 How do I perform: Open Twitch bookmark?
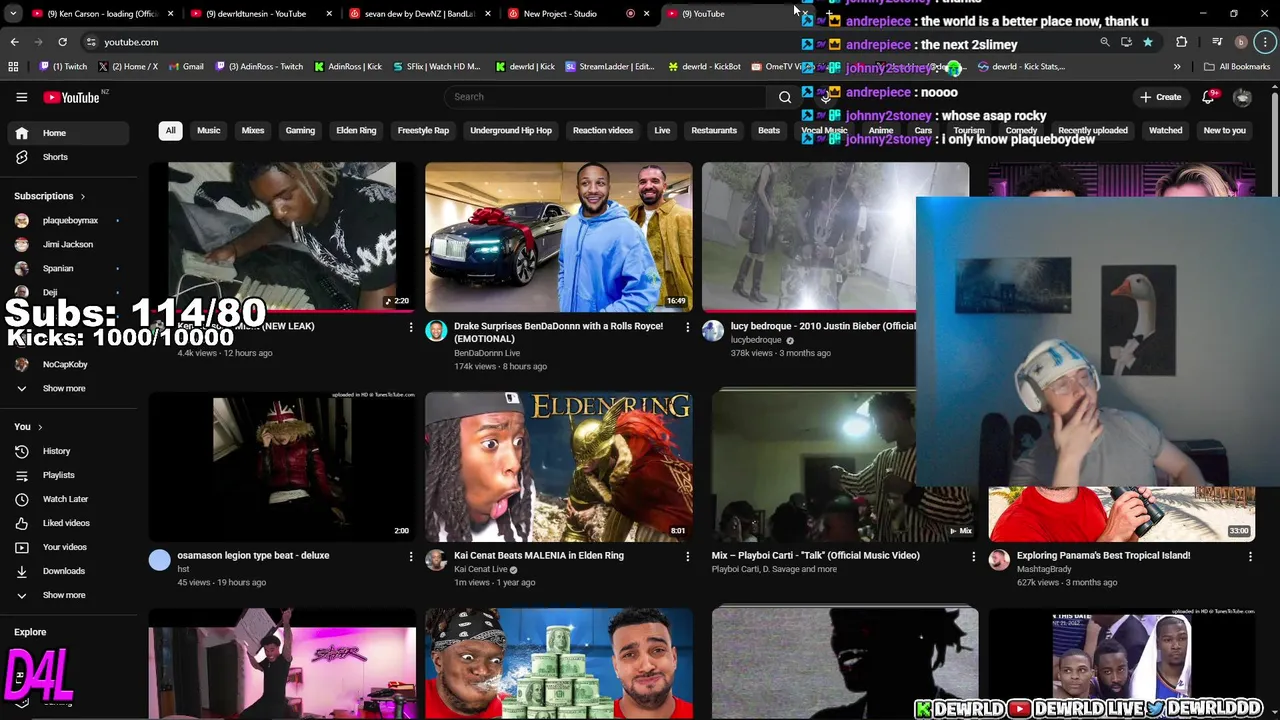pyautogui.click(x=62, y=67)
